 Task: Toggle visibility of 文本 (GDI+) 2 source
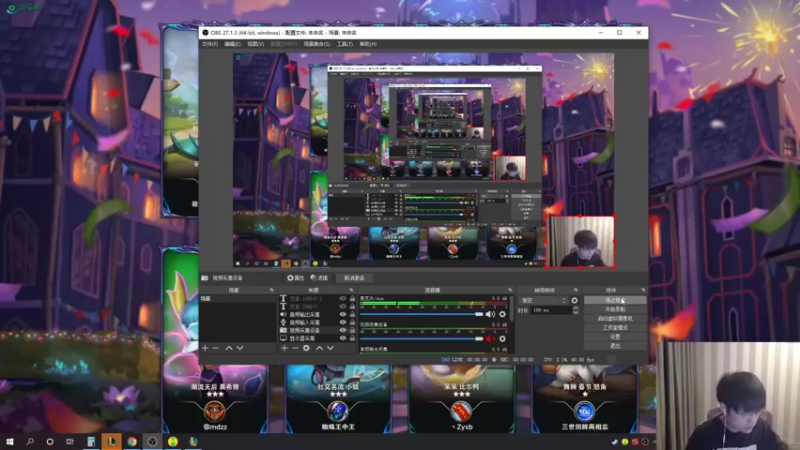343,298
